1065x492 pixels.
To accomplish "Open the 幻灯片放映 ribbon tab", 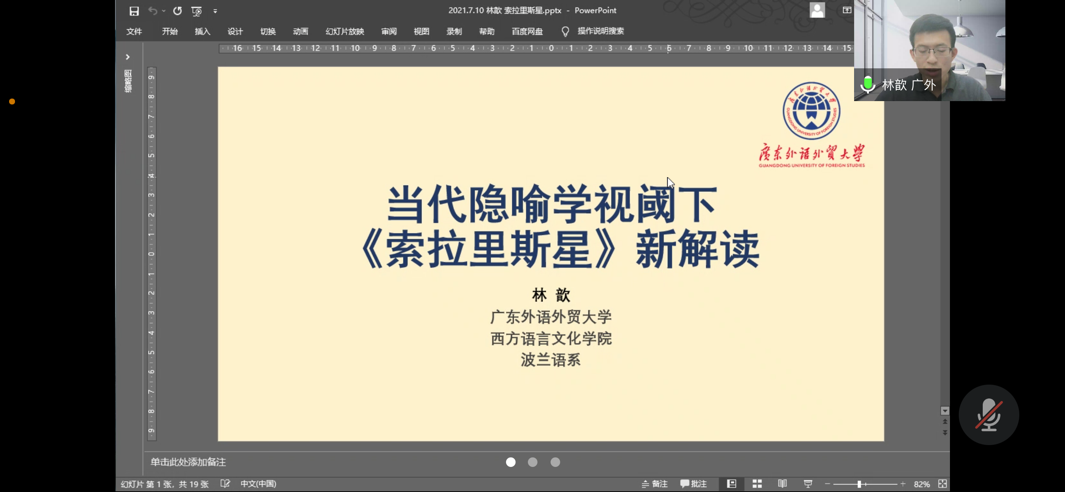I will pyautogui.click(x=344, y=32).
